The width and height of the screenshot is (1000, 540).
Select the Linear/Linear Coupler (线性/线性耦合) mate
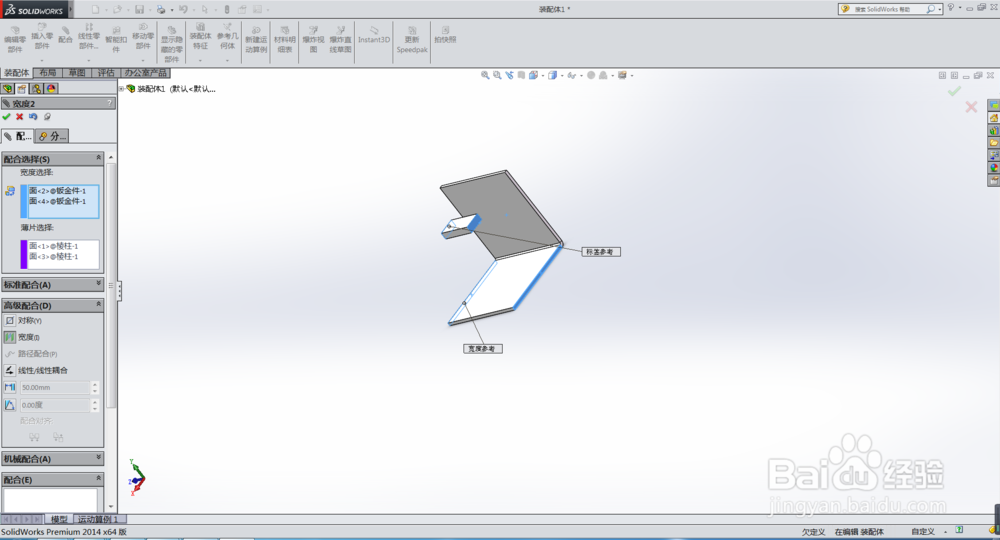pyautogui.click(x=36, y=370)
